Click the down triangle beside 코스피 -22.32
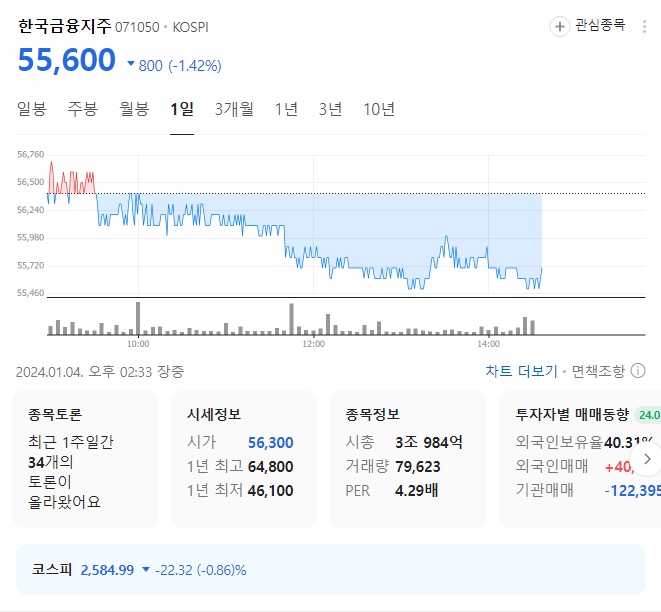Viewport: 661px width, 612px height. tap(146, 570)
